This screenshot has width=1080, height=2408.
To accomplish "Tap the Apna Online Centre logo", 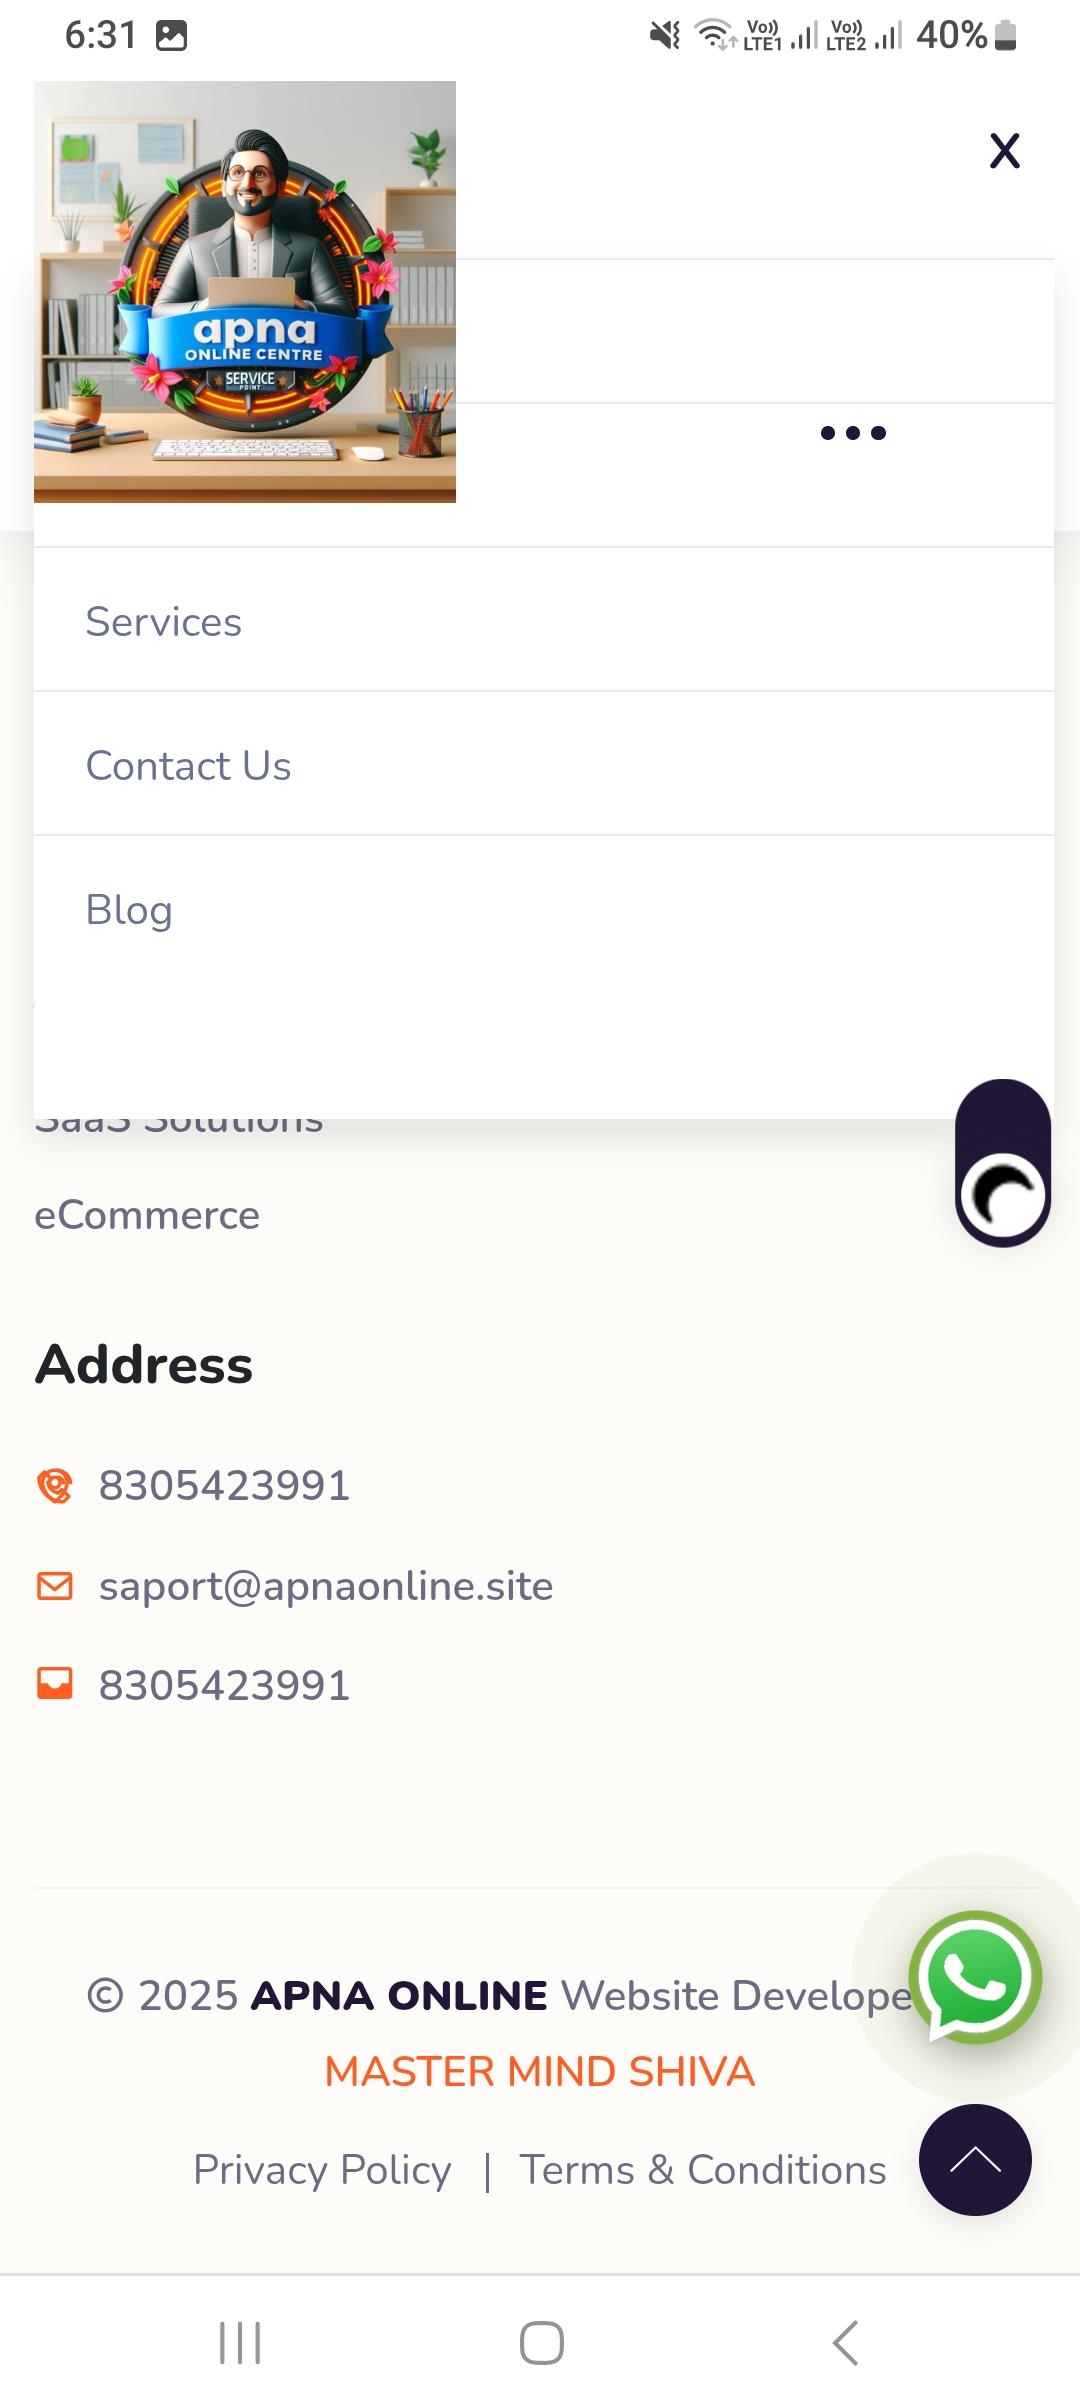I will [x=245, y=291].
